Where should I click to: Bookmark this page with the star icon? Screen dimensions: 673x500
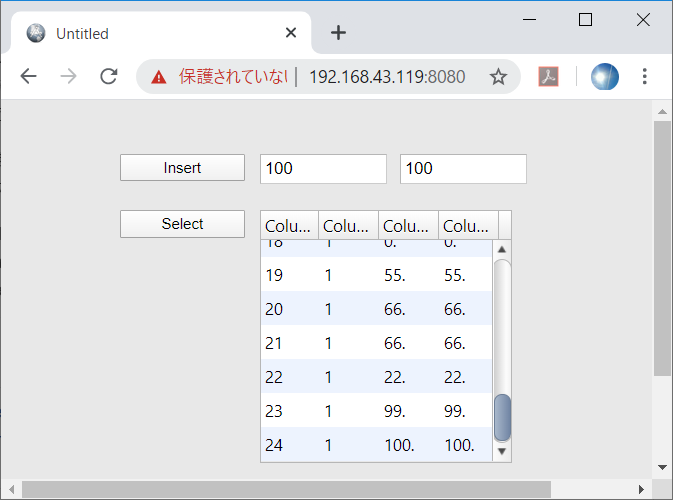(x=498, y=77)
